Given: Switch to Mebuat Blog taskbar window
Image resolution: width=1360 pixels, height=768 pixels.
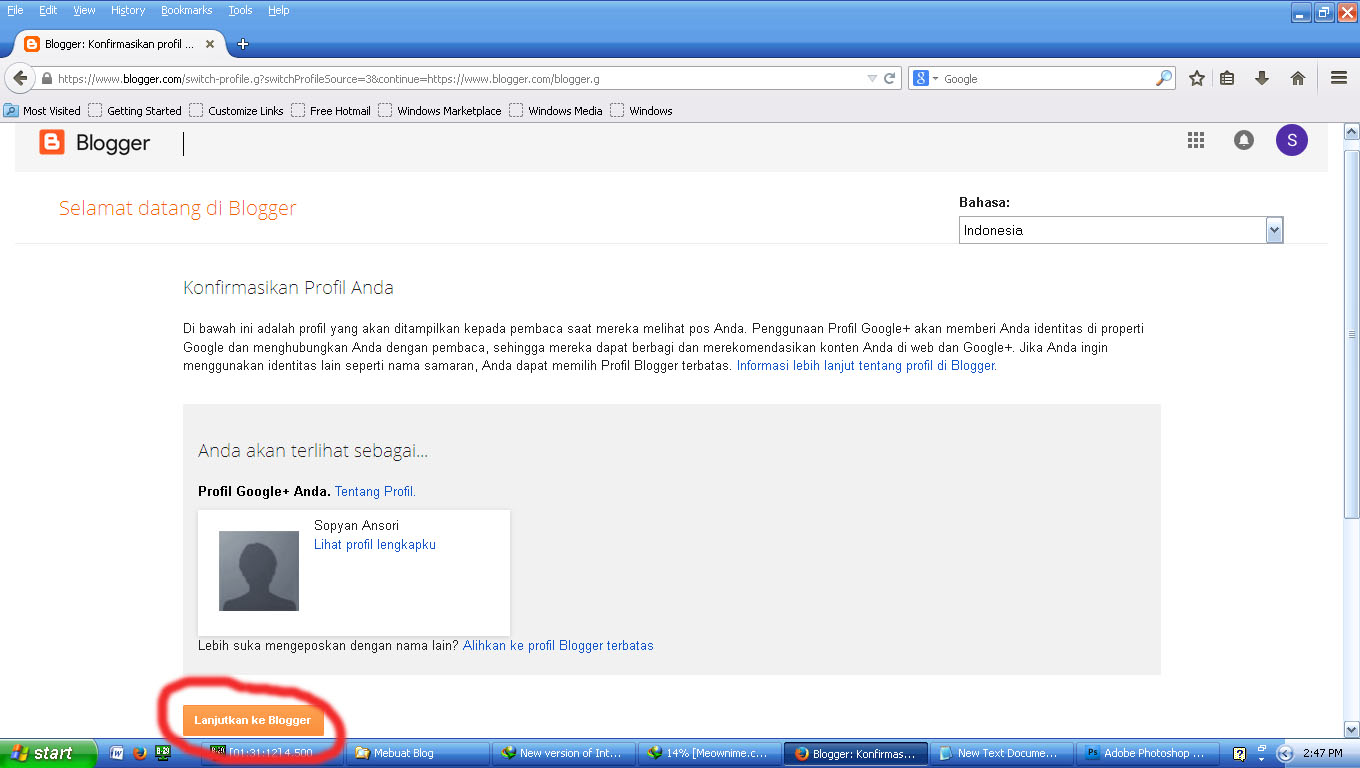Looking at the screenshot, I should 416,753.
